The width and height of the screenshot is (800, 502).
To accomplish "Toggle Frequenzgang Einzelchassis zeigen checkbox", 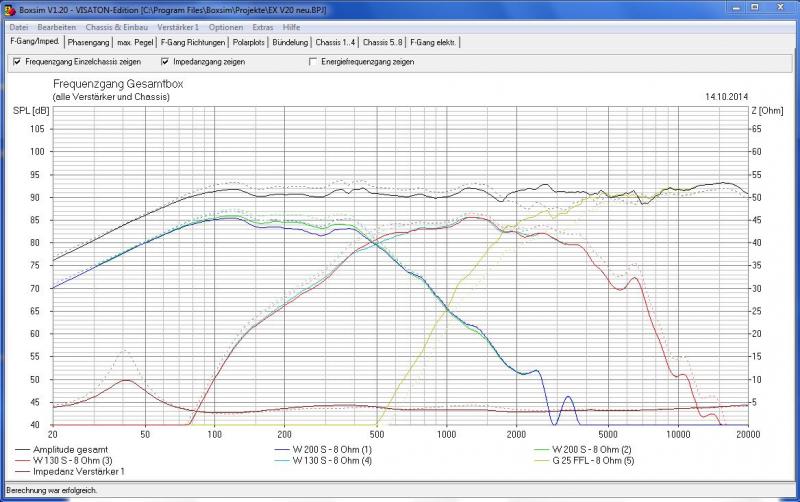I will 17,62.
